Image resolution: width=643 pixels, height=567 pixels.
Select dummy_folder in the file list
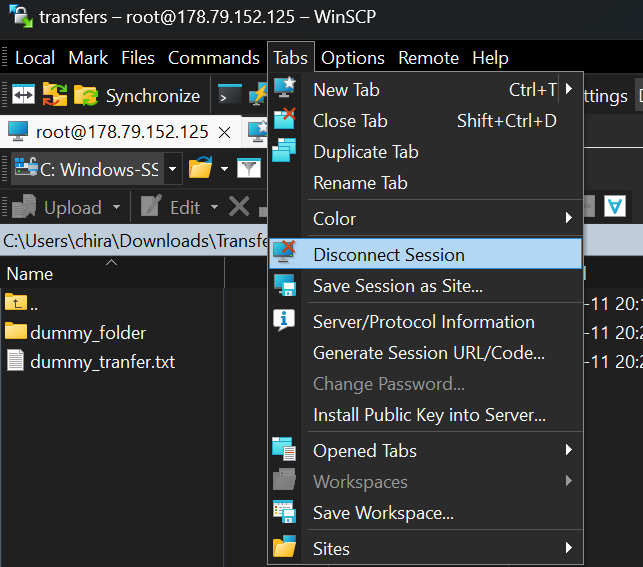(x=88, y=332)
